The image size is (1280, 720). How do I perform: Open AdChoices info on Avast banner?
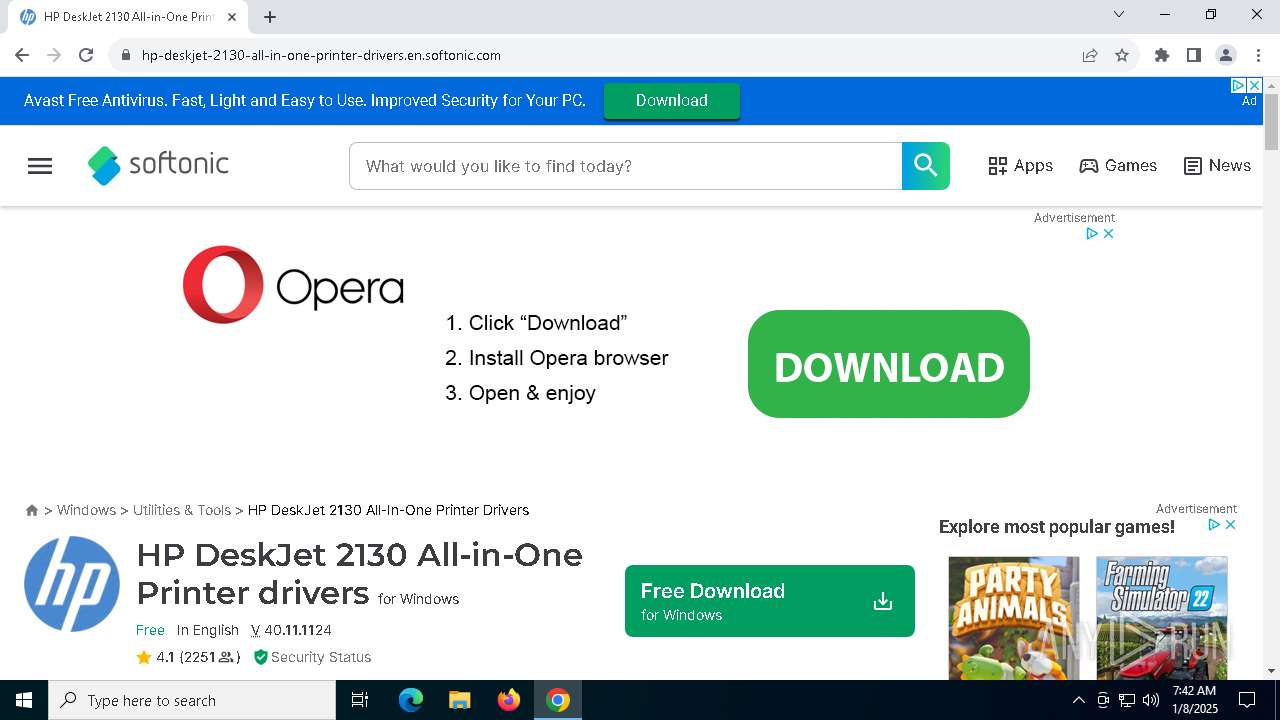(x=1238, y=85)
